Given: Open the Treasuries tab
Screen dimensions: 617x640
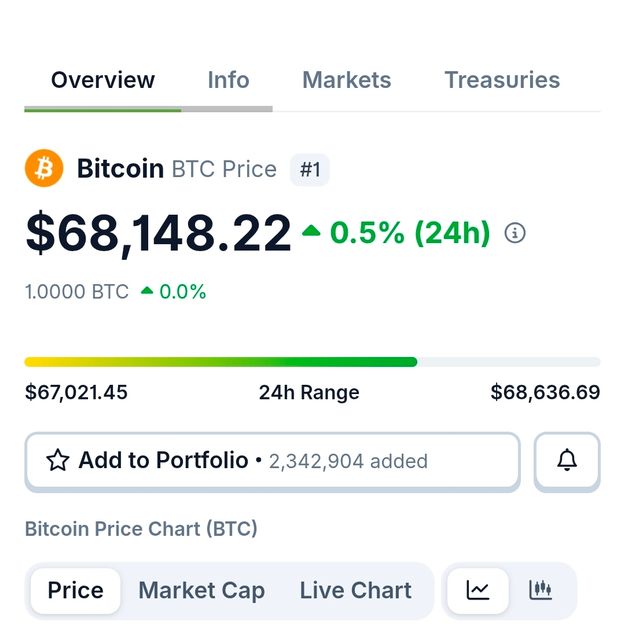Looking at the screenshot, I should point(502,80).
